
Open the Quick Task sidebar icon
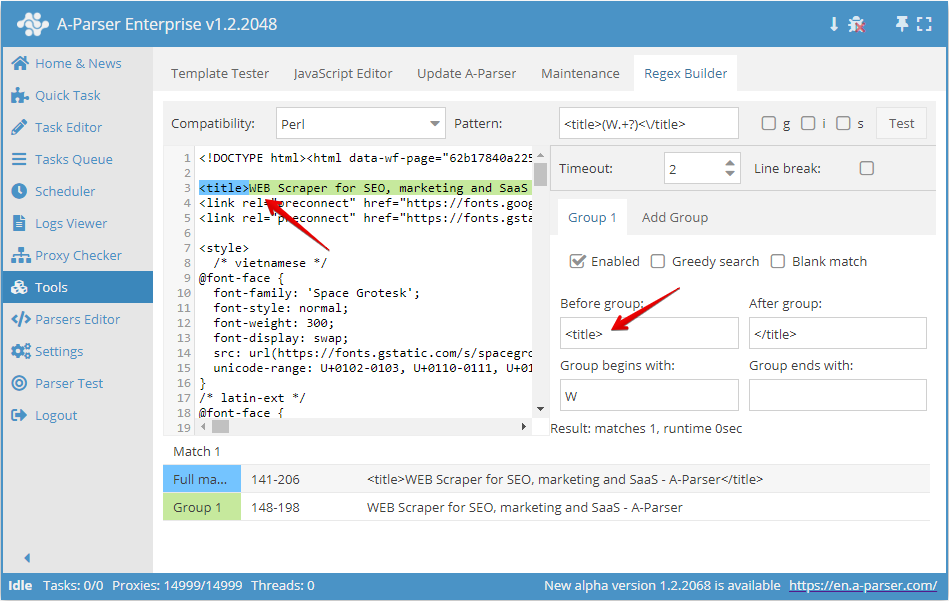22,95
